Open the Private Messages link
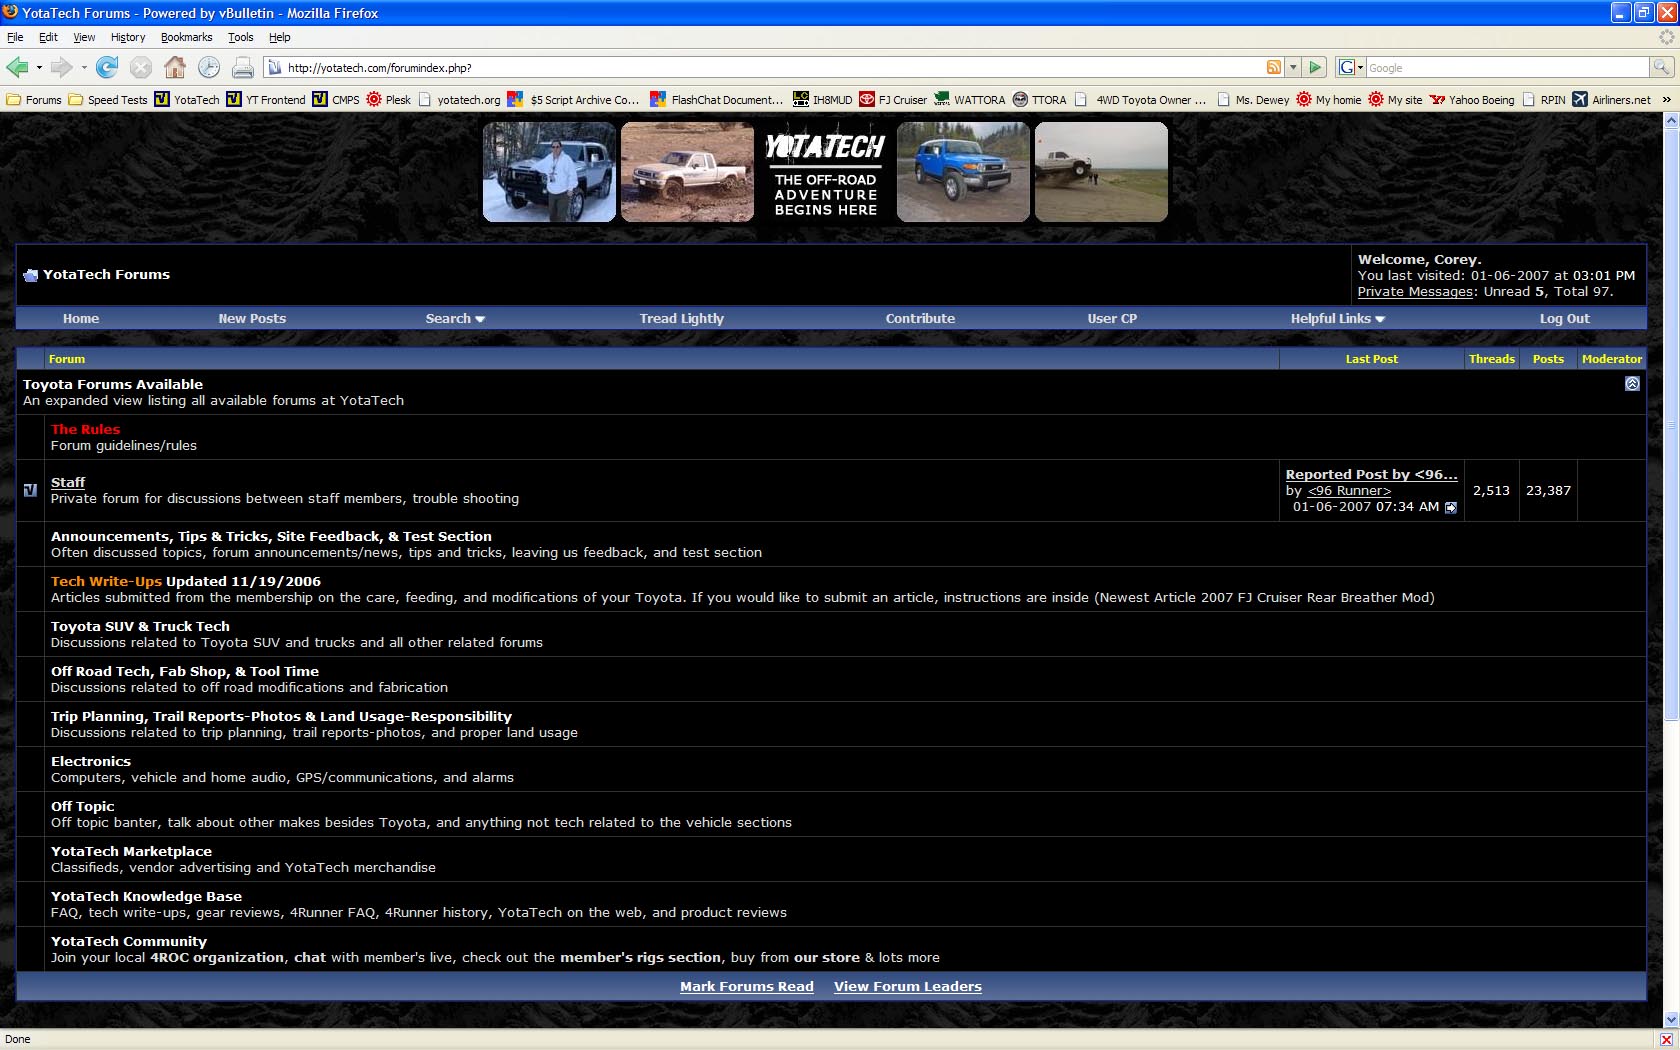 coord(1415,291)
